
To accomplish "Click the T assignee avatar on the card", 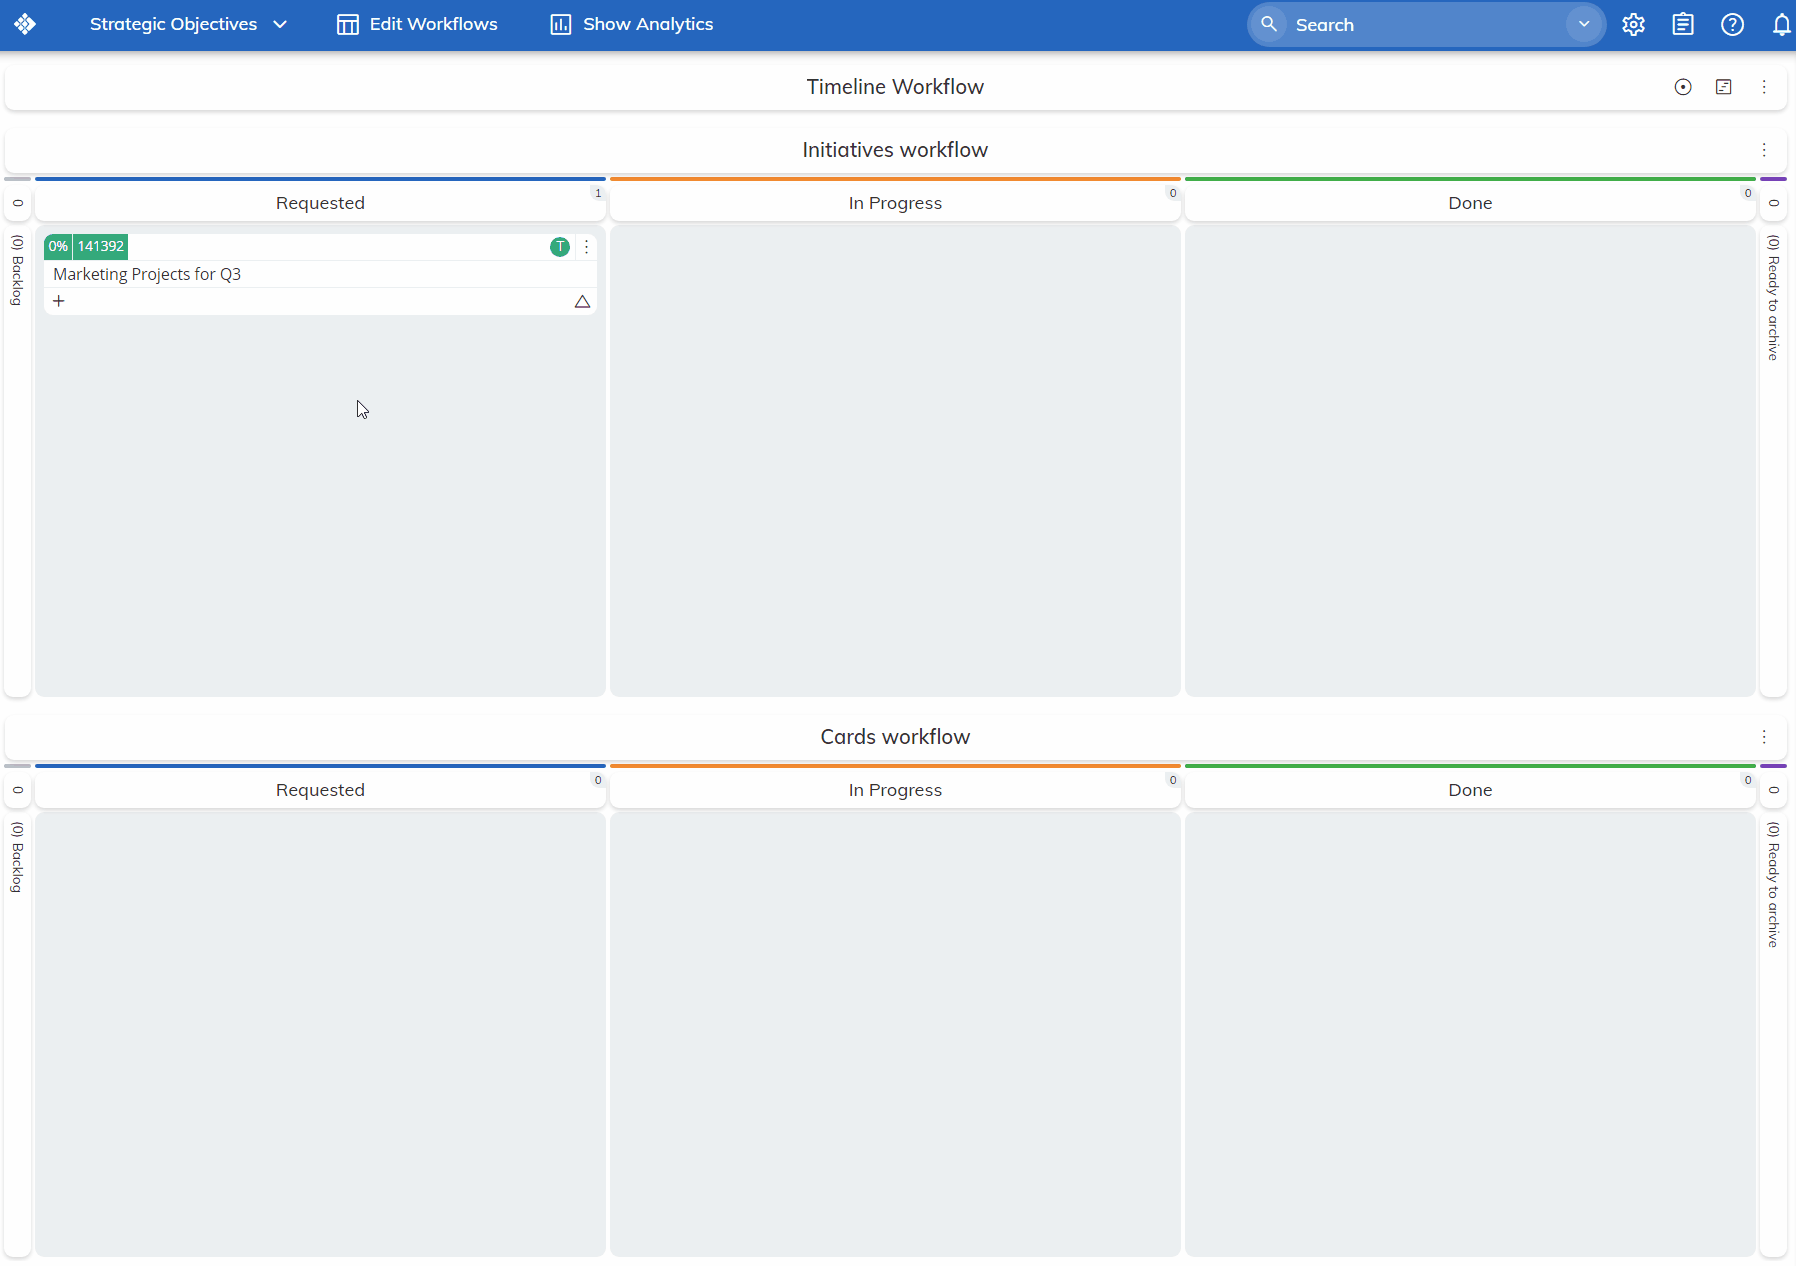I will point(558,247).
